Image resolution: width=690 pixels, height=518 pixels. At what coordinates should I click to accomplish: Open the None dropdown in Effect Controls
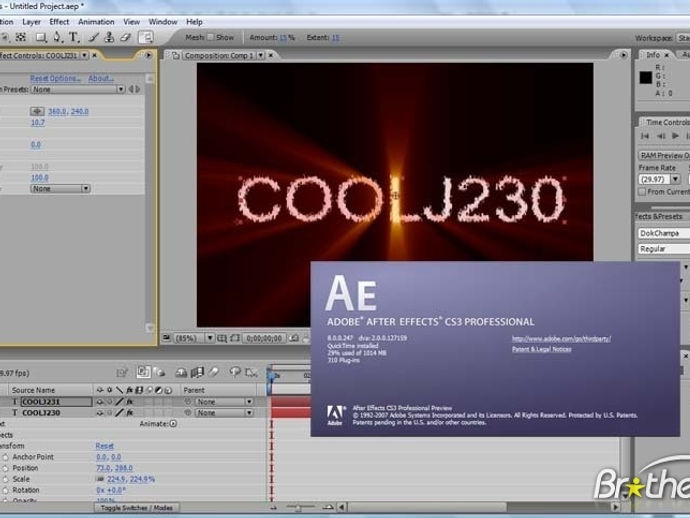click(x=60, y=188)
